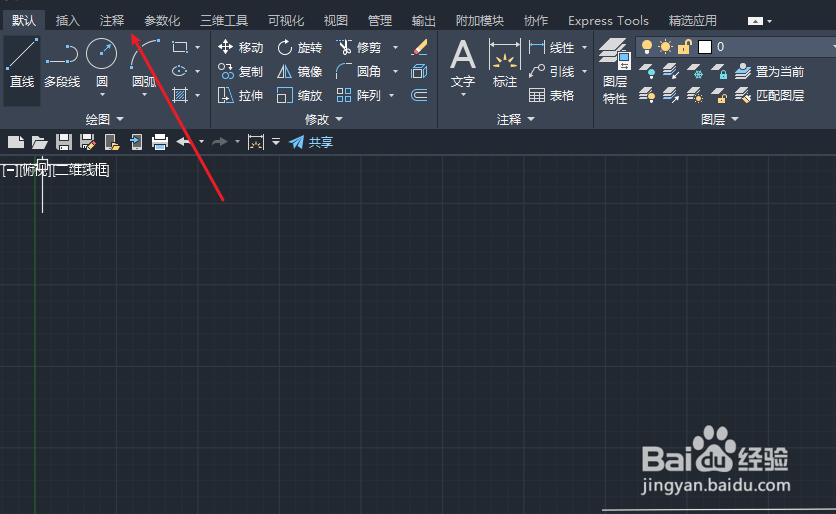Switch to the 注释 (Annotate) ribbon tab
Image resolution: width=836 pixels, height=514 pixels.
pyautogui.click(x=112, y=21)
